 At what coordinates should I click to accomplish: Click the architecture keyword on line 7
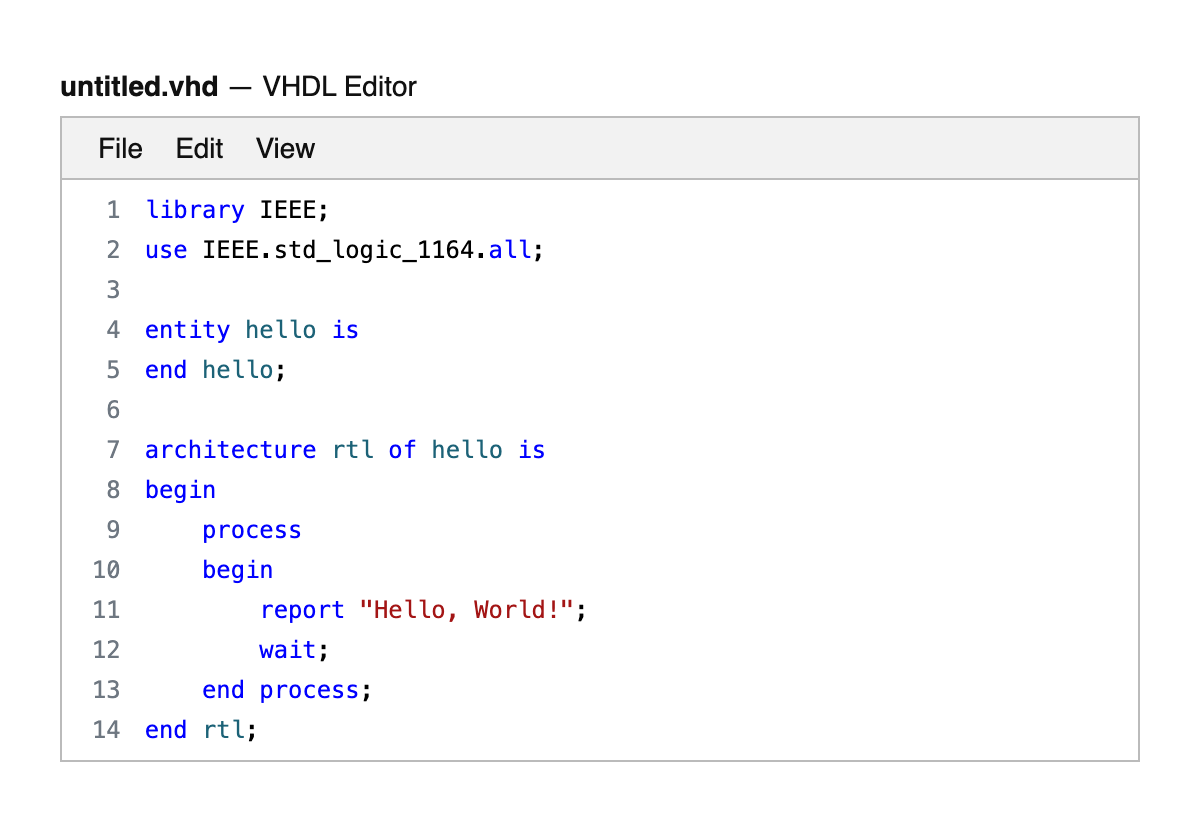(x=230, y=449)
